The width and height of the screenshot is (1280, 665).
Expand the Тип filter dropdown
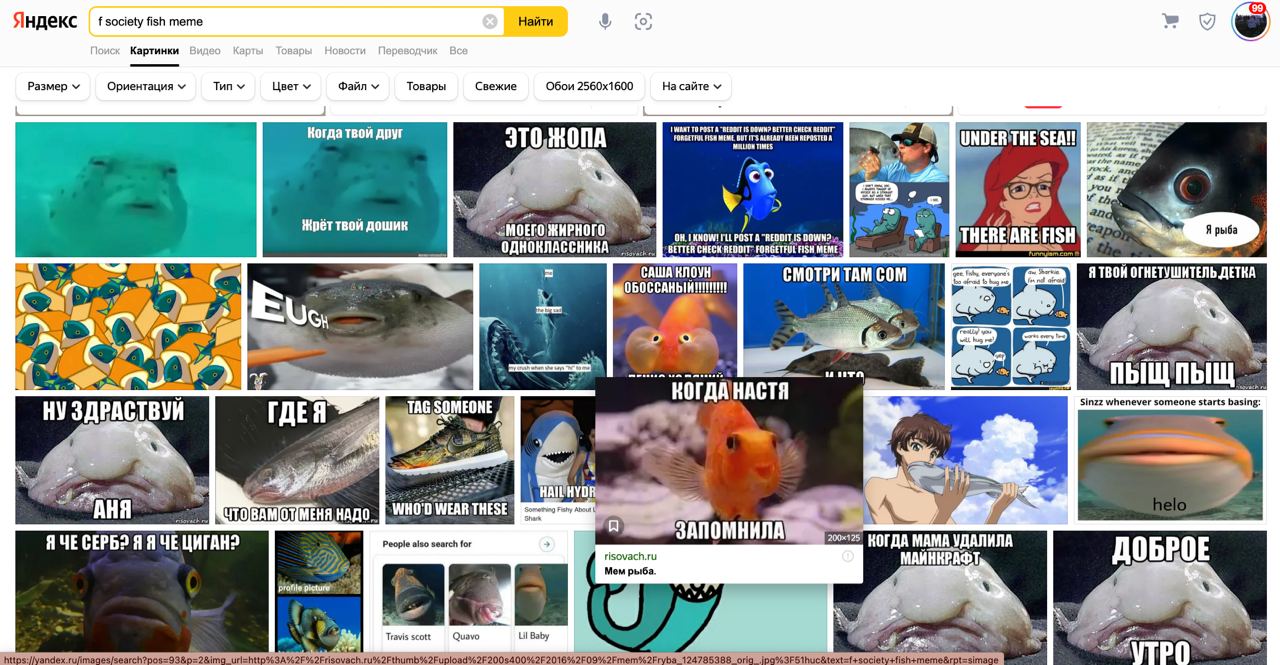tap(228, 86)
